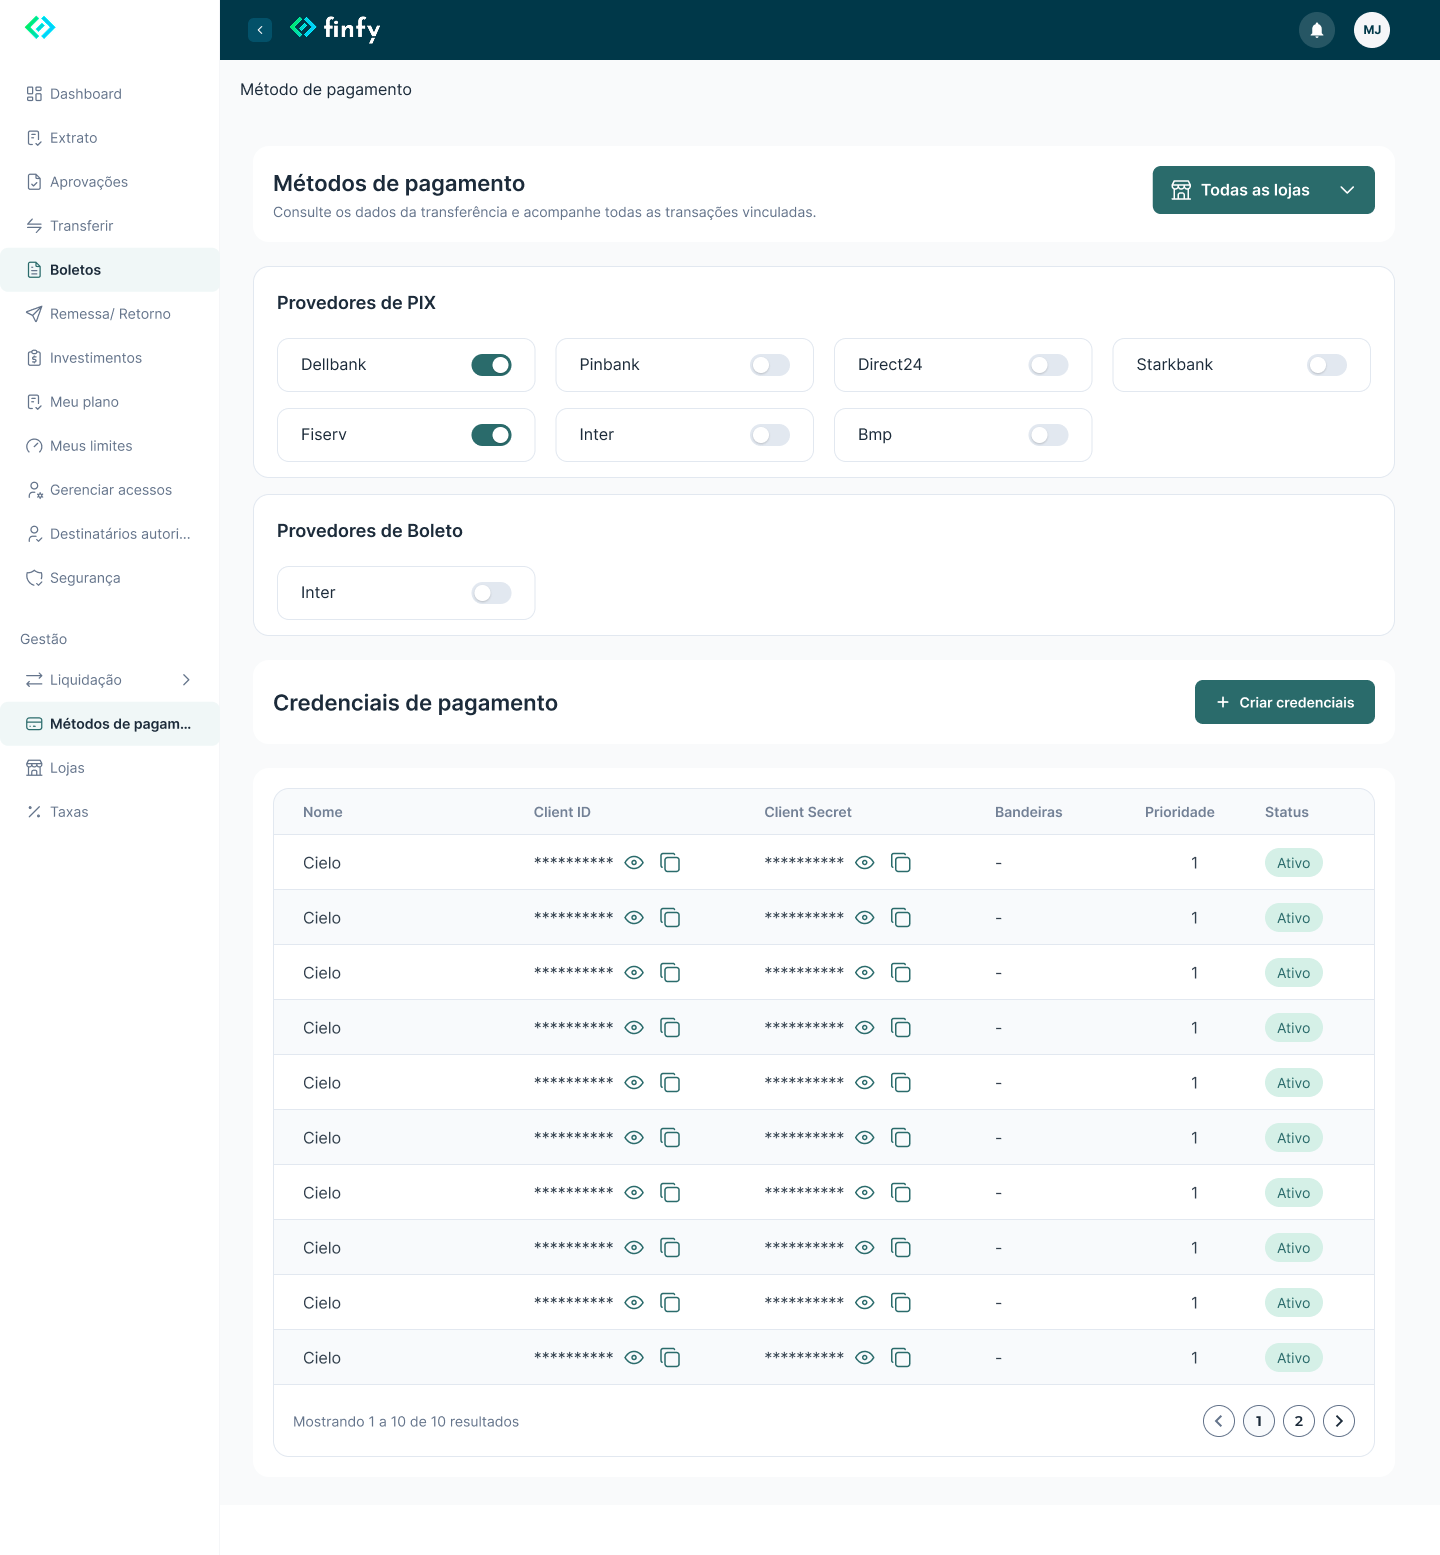Enable the Starkbank PIX provider toggle
The height and width of the screenshot is (1555, 1440).
coord(1327,365)
